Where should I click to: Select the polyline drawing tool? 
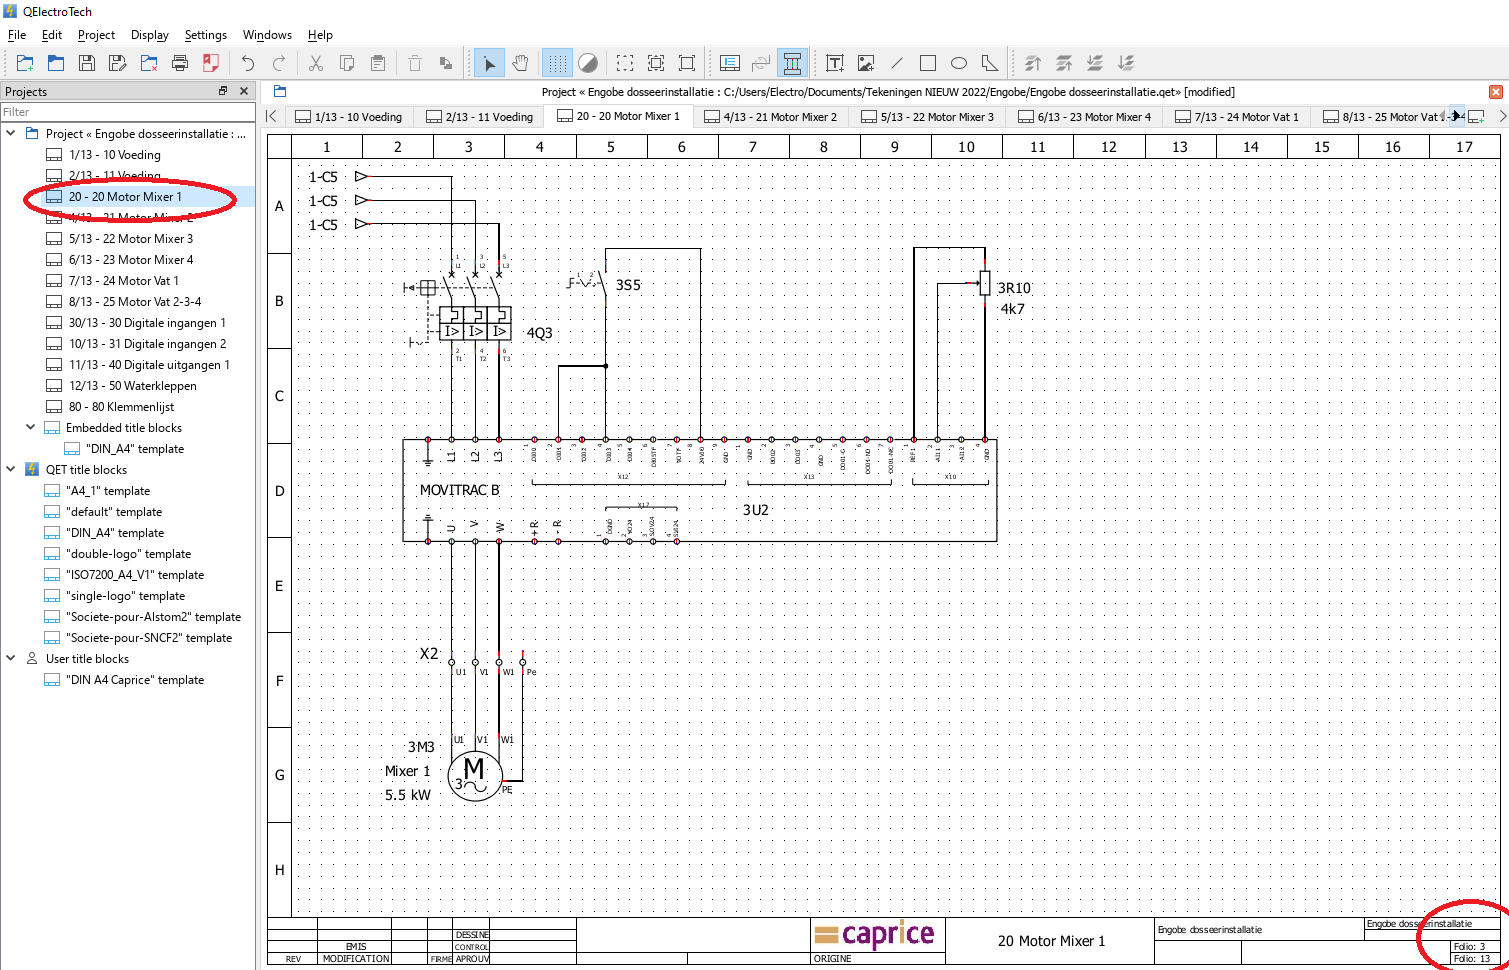pos(990,64)
